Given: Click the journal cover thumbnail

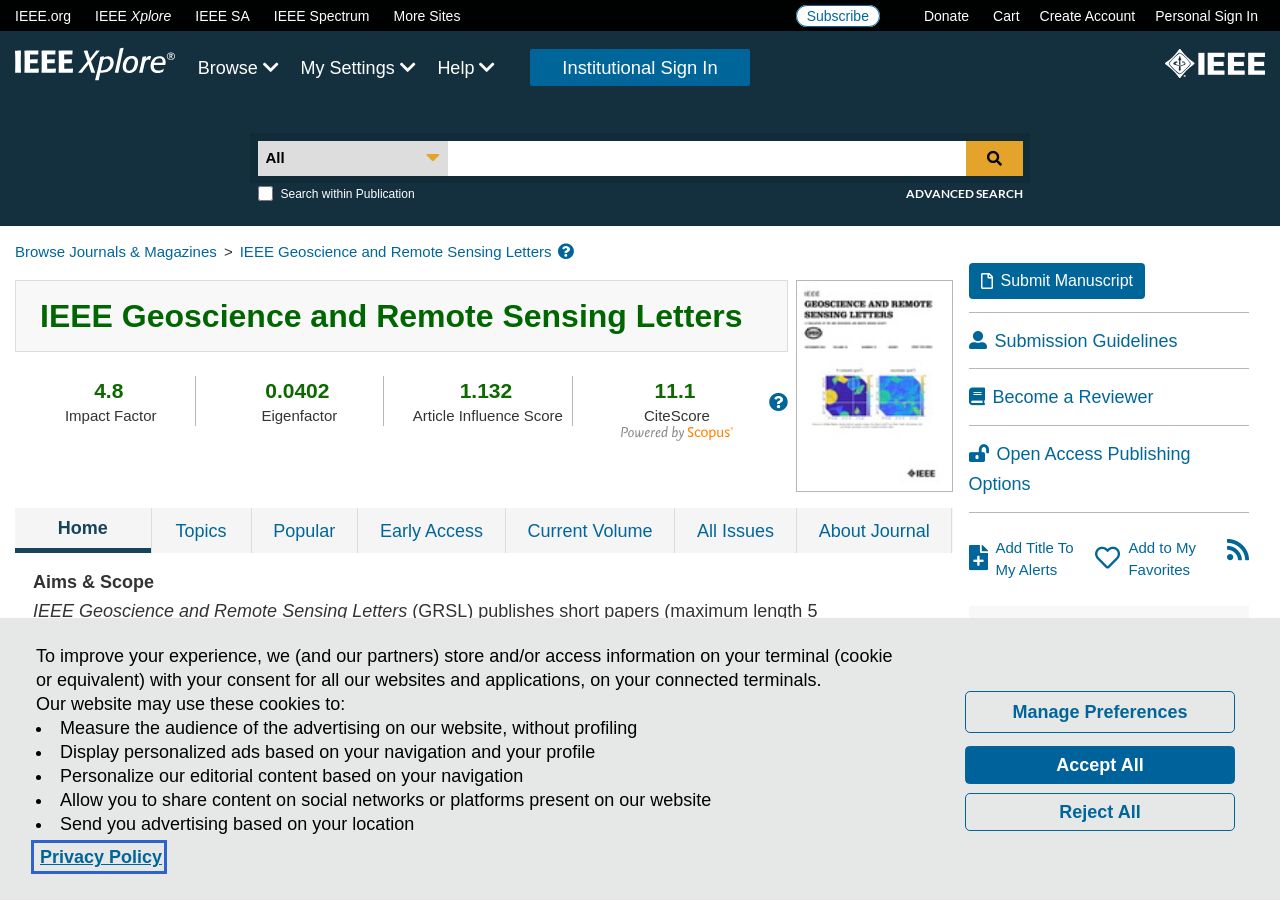Looking at the screenshot, I should 874,386.
